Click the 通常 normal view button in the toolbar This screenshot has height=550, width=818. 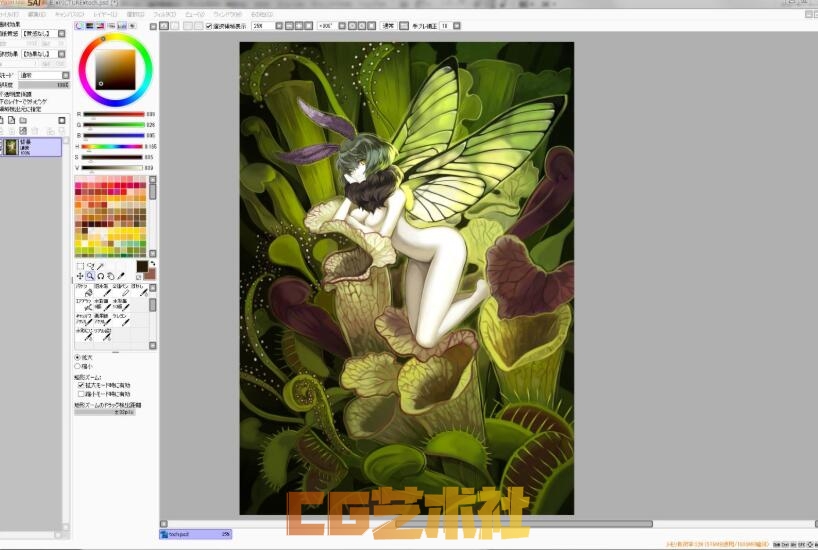point(389,26)
